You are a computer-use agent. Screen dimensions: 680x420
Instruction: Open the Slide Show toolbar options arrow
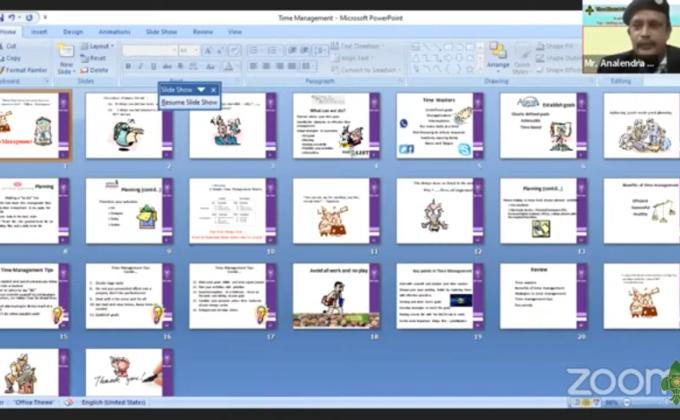click(x=201, y=89)
